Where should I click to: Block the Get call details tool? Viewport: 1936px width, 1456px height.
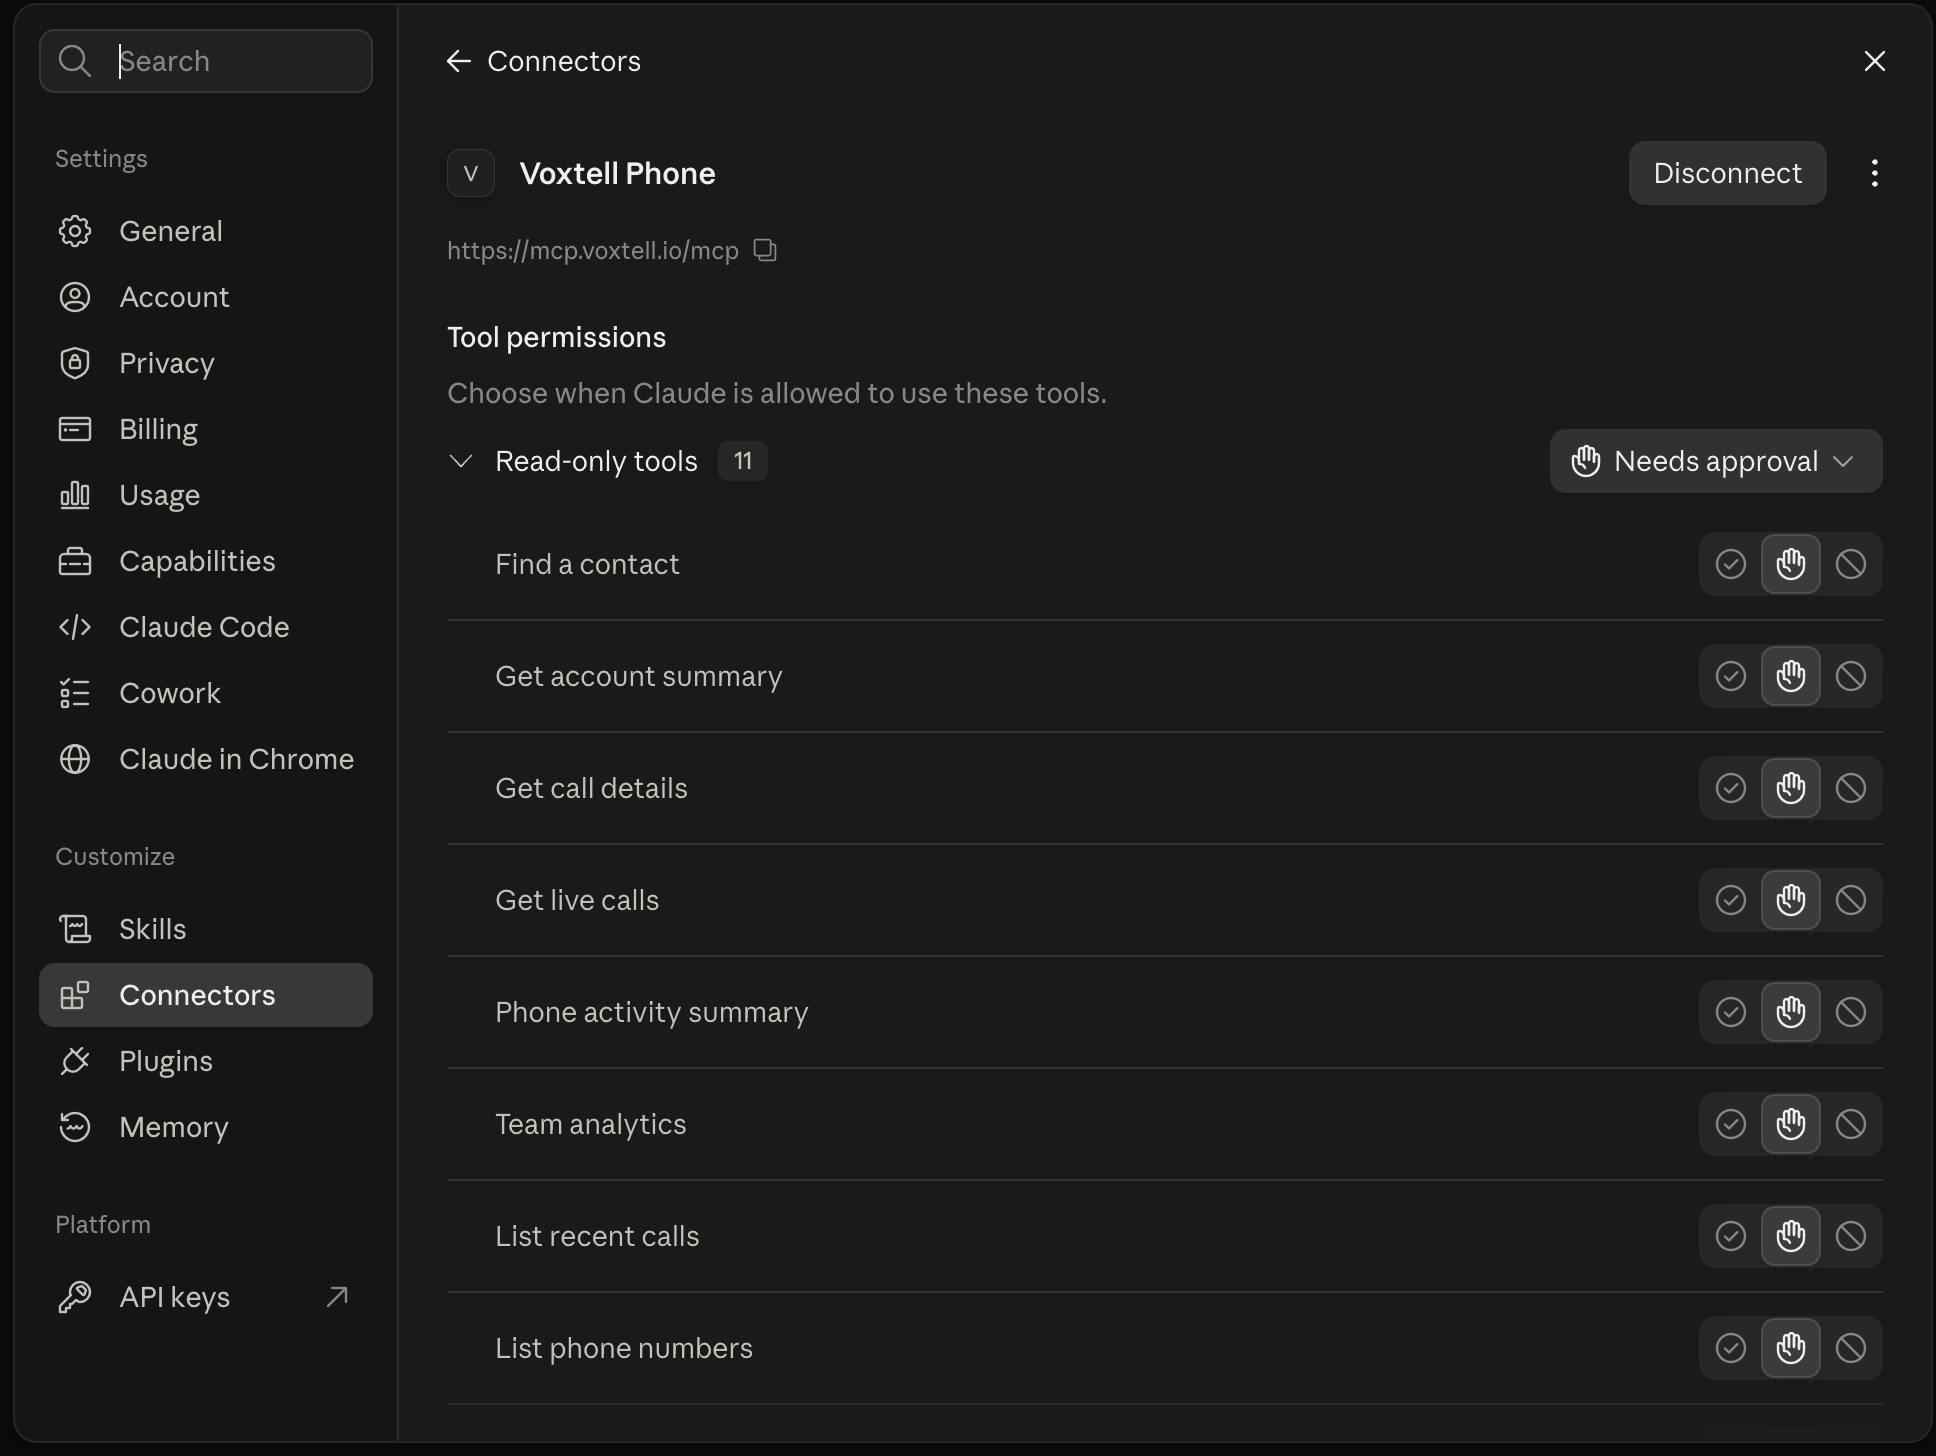pyautogui.click(x=1850, y=788)
